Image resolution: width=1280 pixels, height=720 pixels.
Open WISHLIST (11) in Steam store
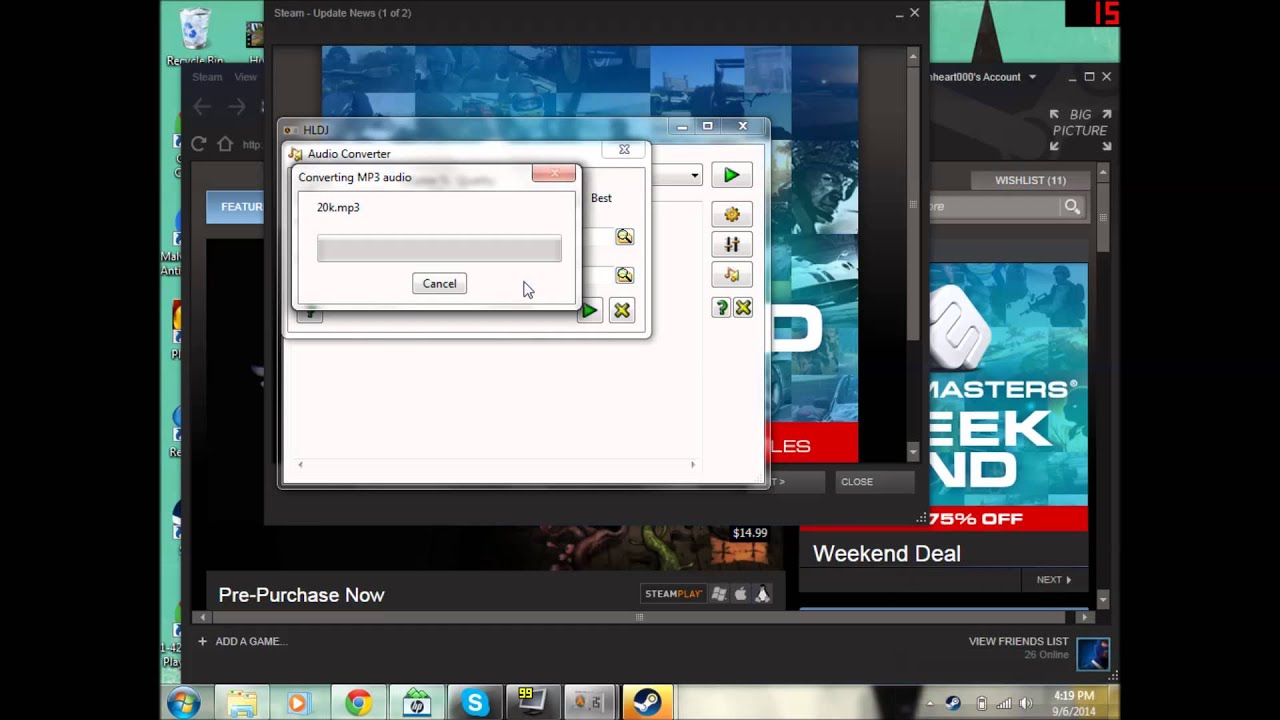click(x=1030, y=180)
